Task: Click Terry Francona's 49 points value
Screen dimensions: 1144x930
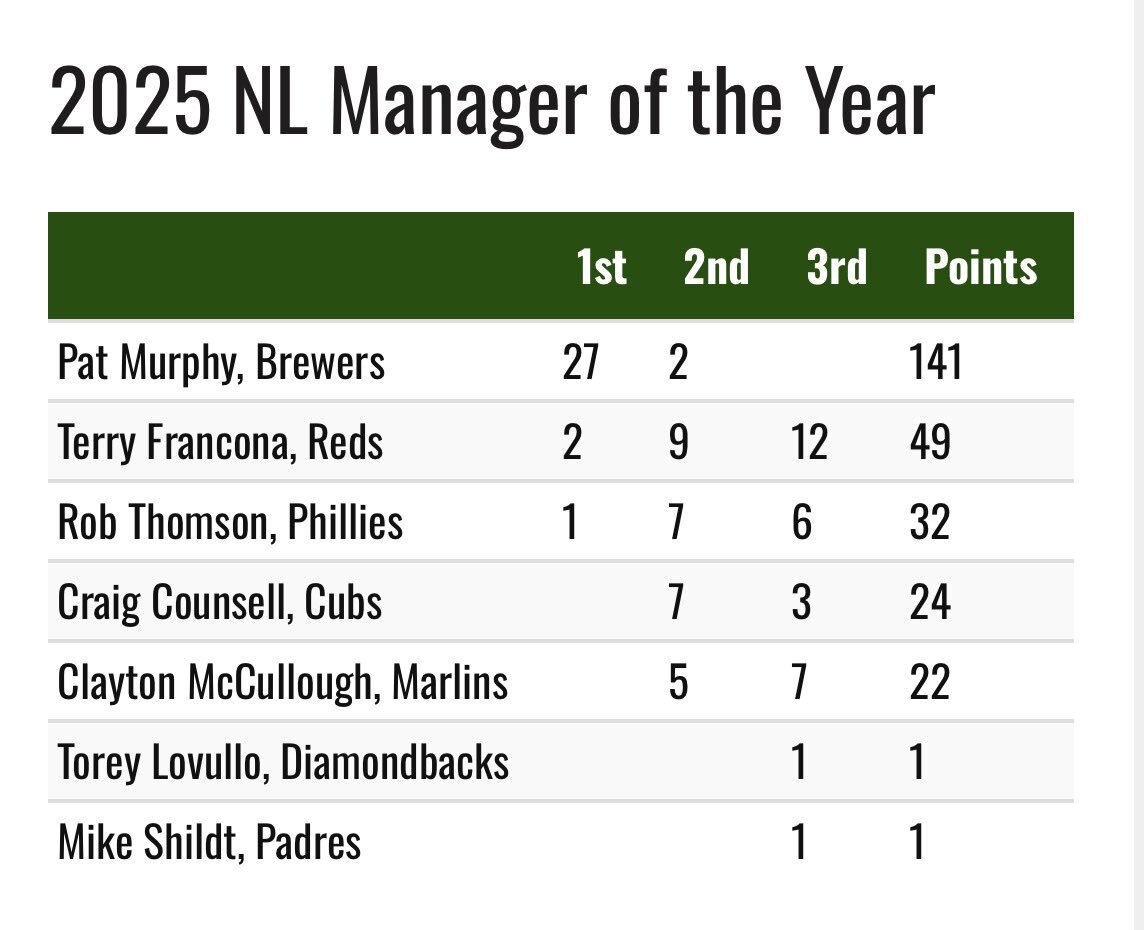Action: tap(929, 442)
